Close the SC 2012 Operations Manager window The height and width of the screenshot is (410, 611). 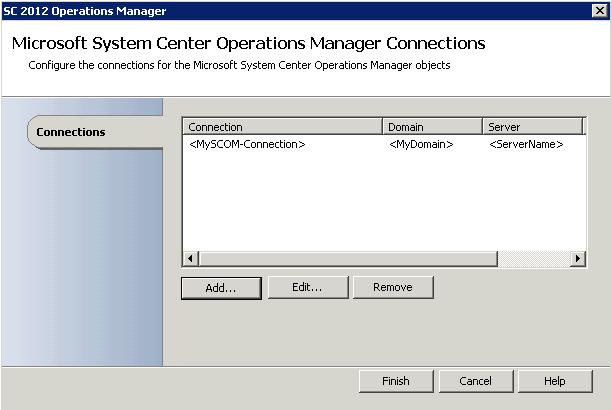point(599,11)
